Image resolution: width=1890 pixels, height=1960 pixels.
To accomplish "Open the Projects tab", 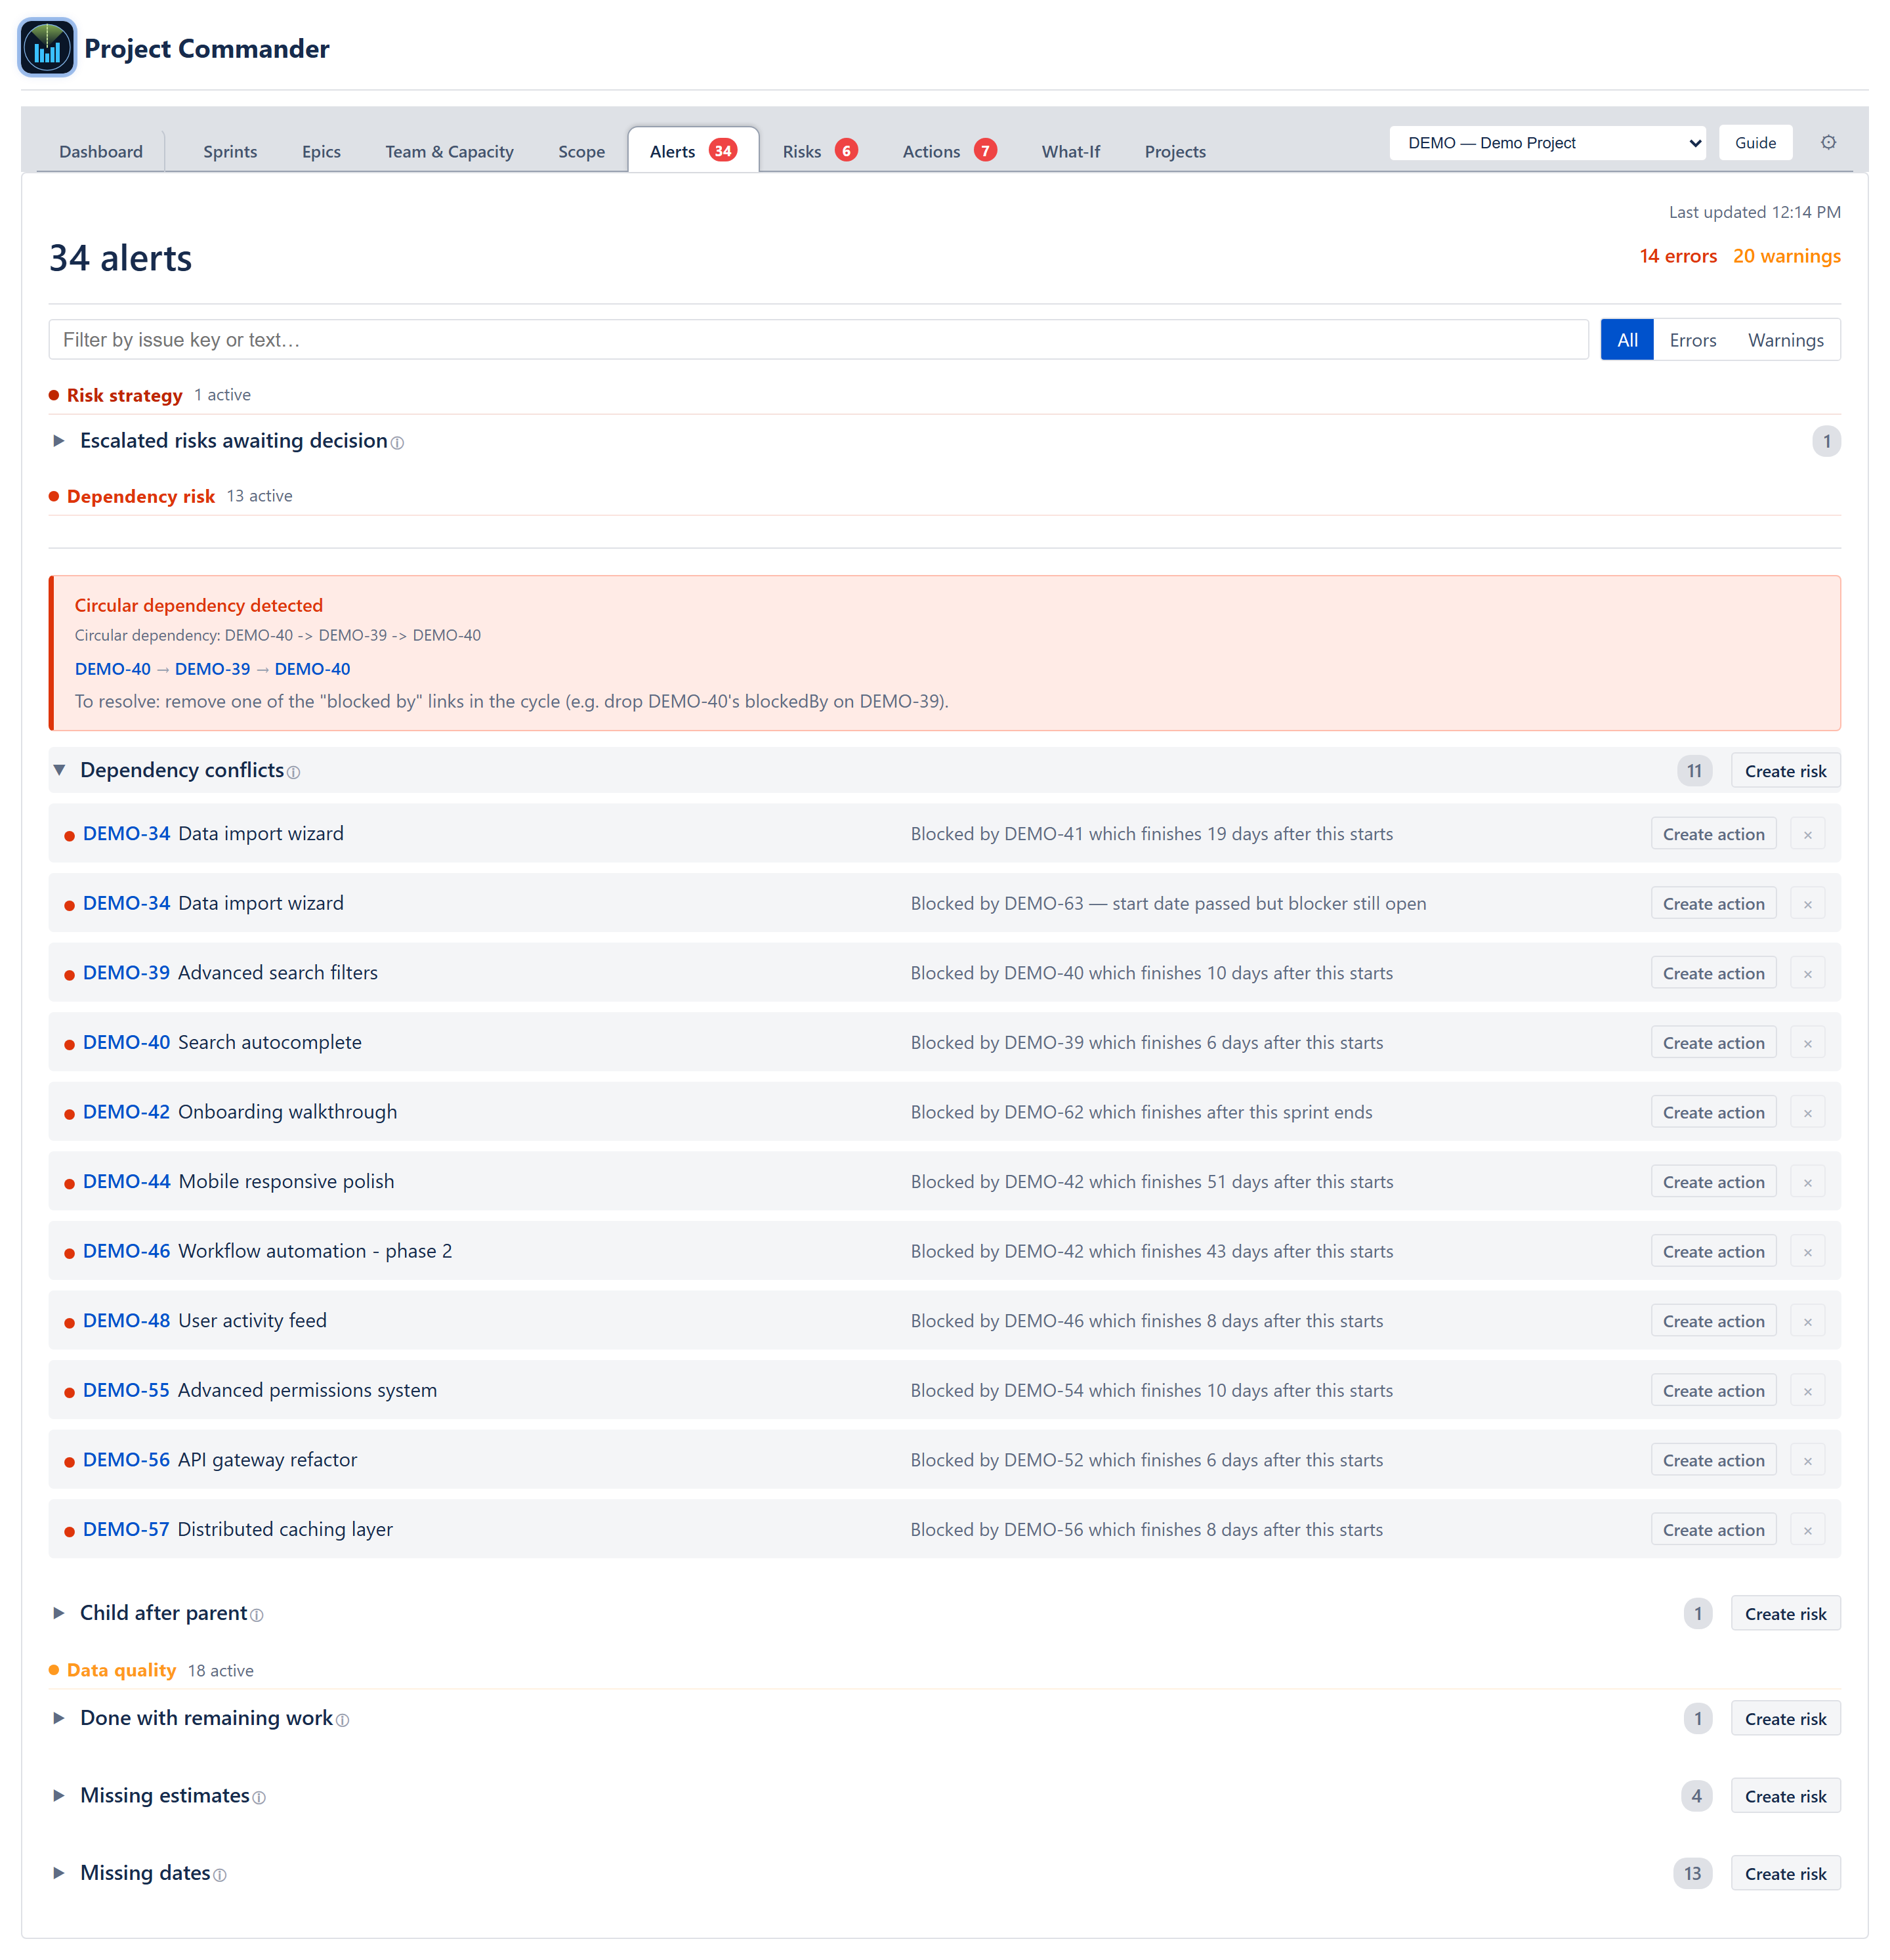I will (x=1175, y=151).
